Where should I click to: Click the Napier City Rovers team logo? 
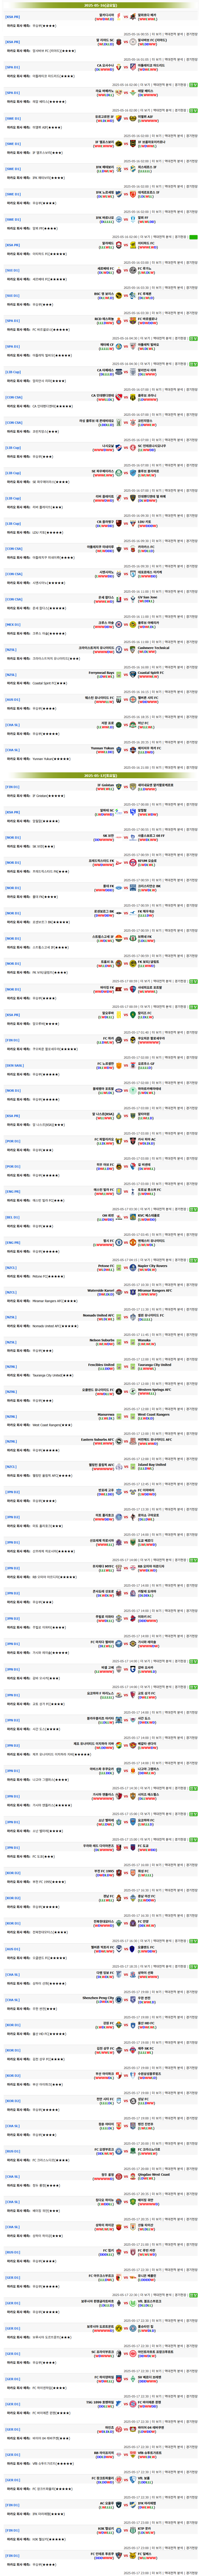pos(132,1266)
